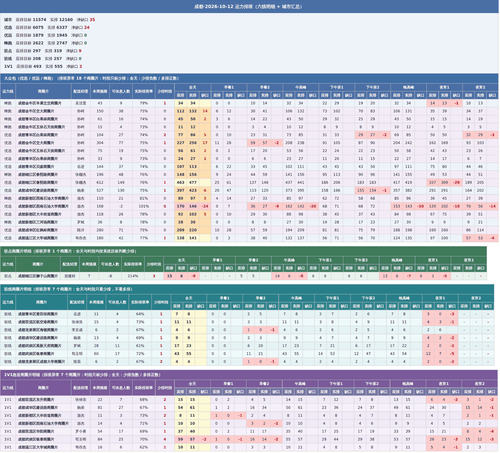Select the summary value 319
500x453 pixels.
point(58,51)
